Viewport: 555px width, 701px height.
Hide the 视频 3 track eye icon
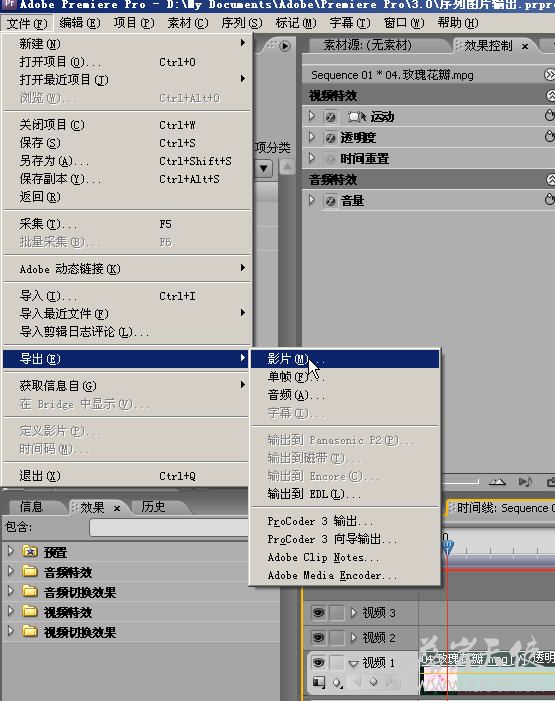(x=318, y=612)
